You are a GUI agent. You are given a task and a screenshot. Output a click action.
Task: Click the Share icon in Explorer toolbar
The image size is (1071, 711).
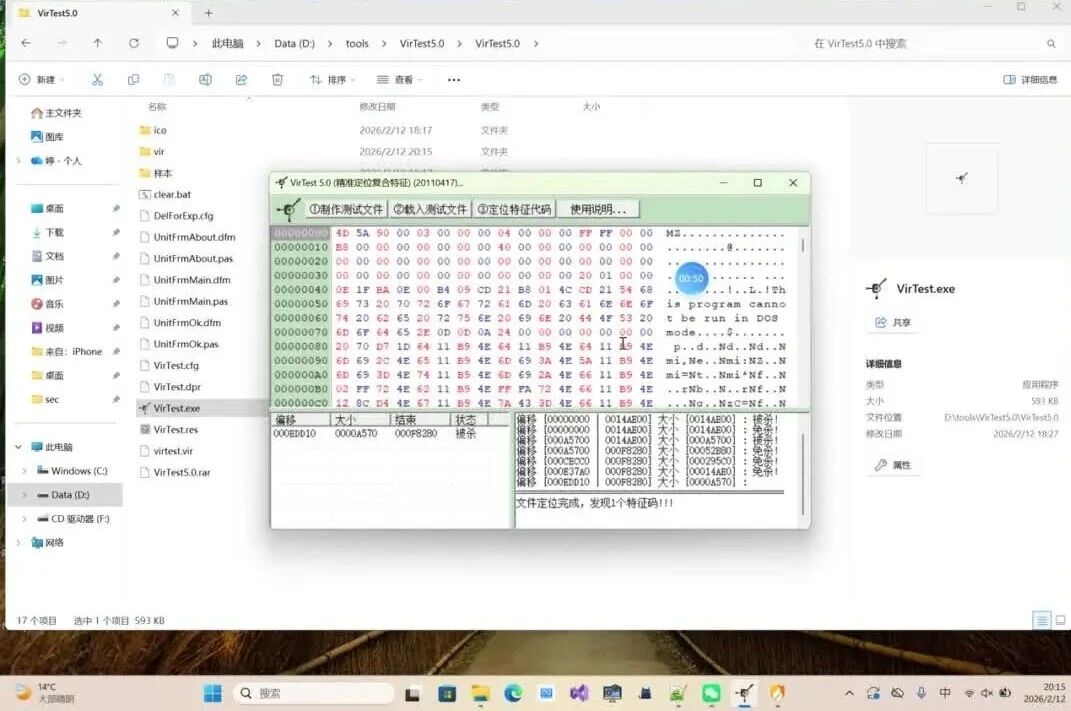click(241, 80)
